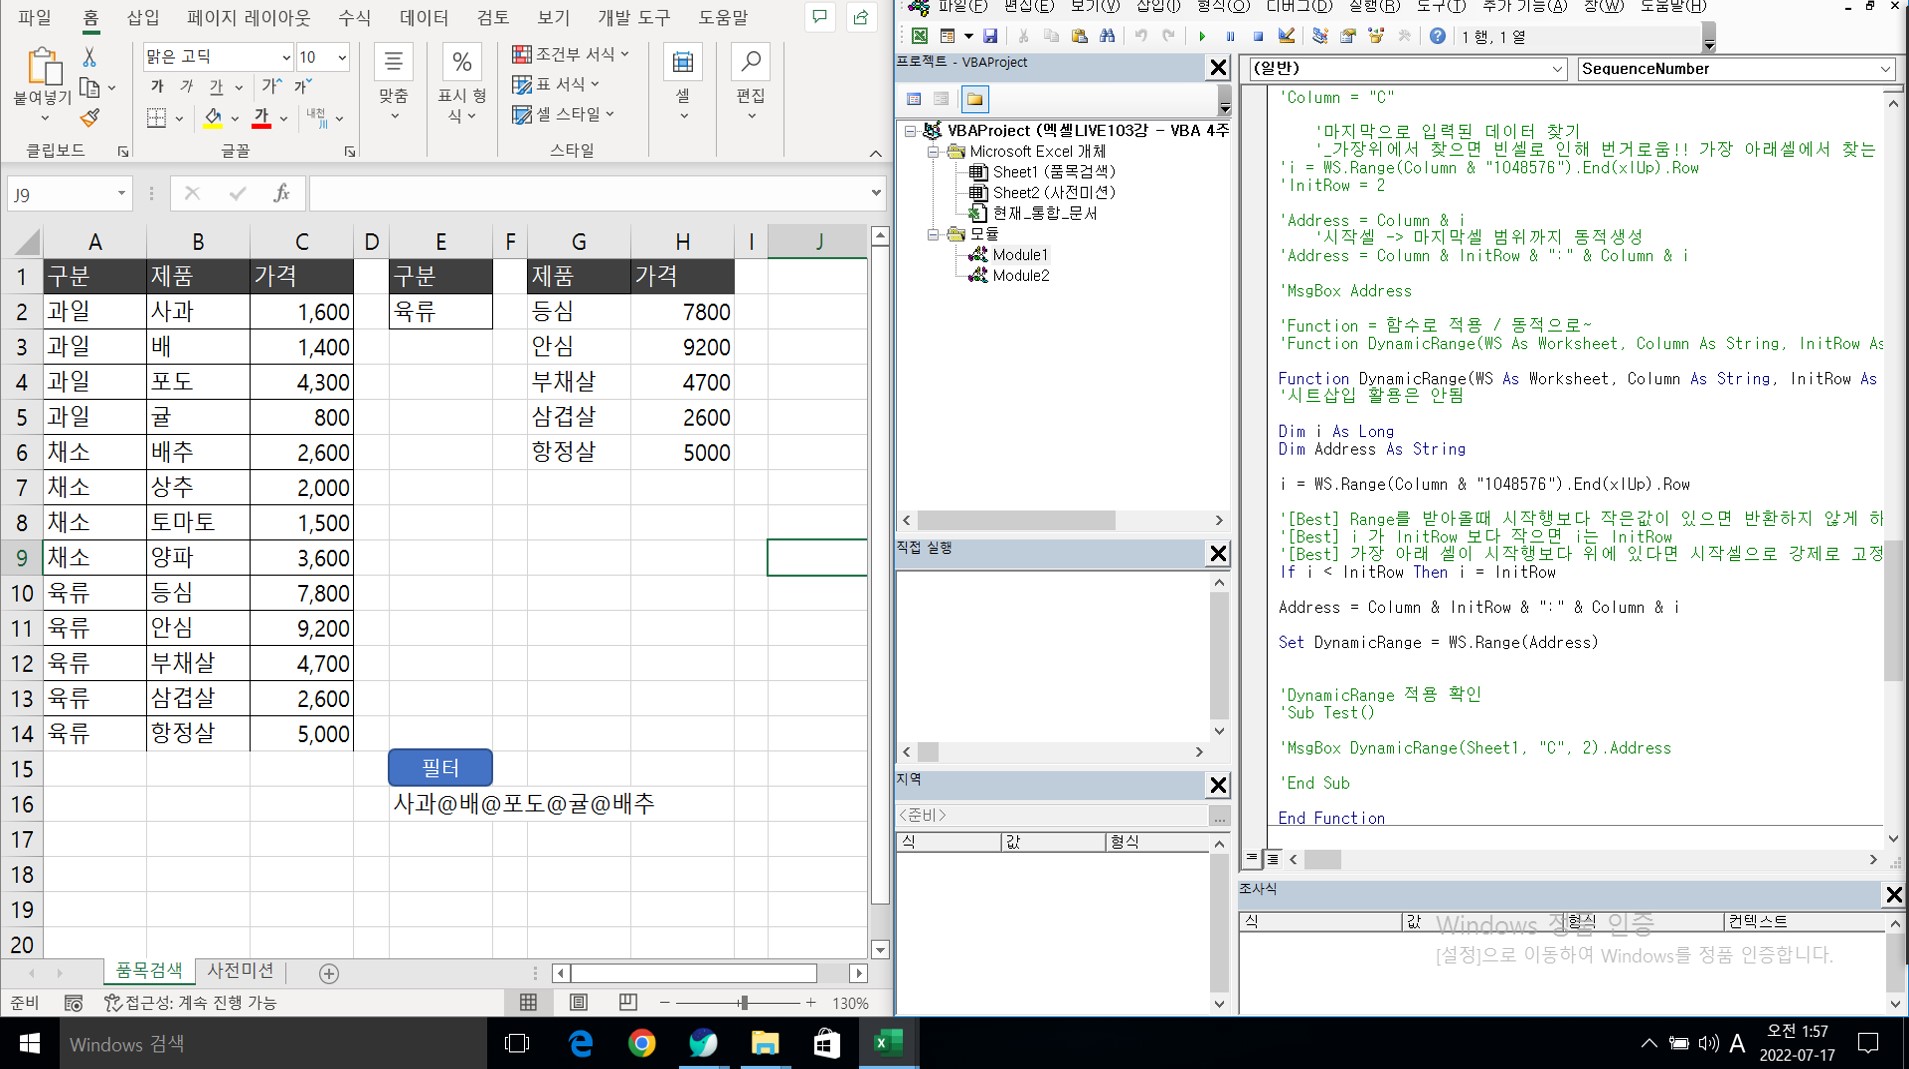Select the 품목검색 sheet tab
The image size is (1909, 1069).
point(149,970)
